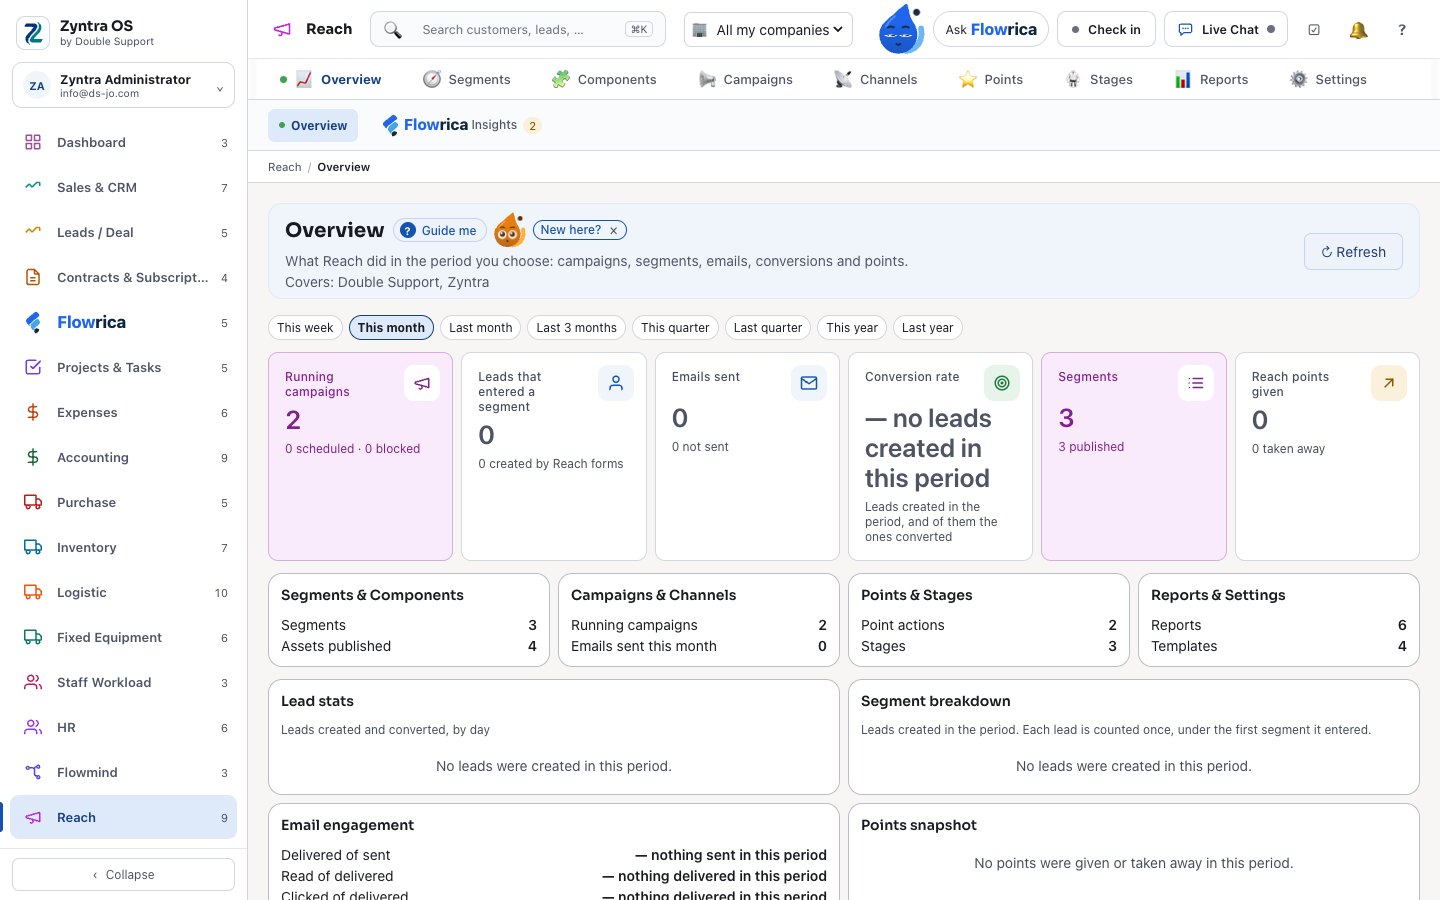Viewport: 1440px width, 900px height.
Task: Open the help question mark icon
Action: point(1402,30)
